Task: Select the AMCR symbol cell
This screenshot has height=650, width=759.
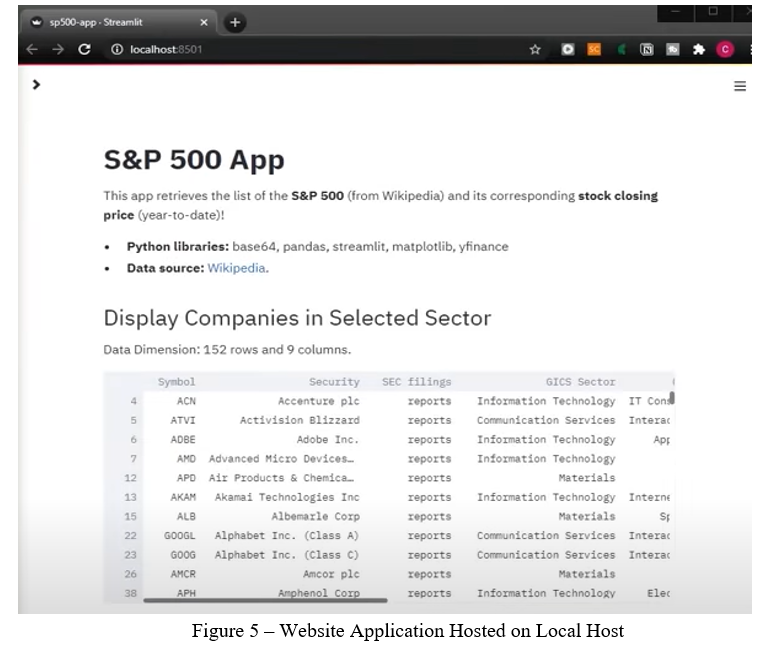Action: [183, 574]
